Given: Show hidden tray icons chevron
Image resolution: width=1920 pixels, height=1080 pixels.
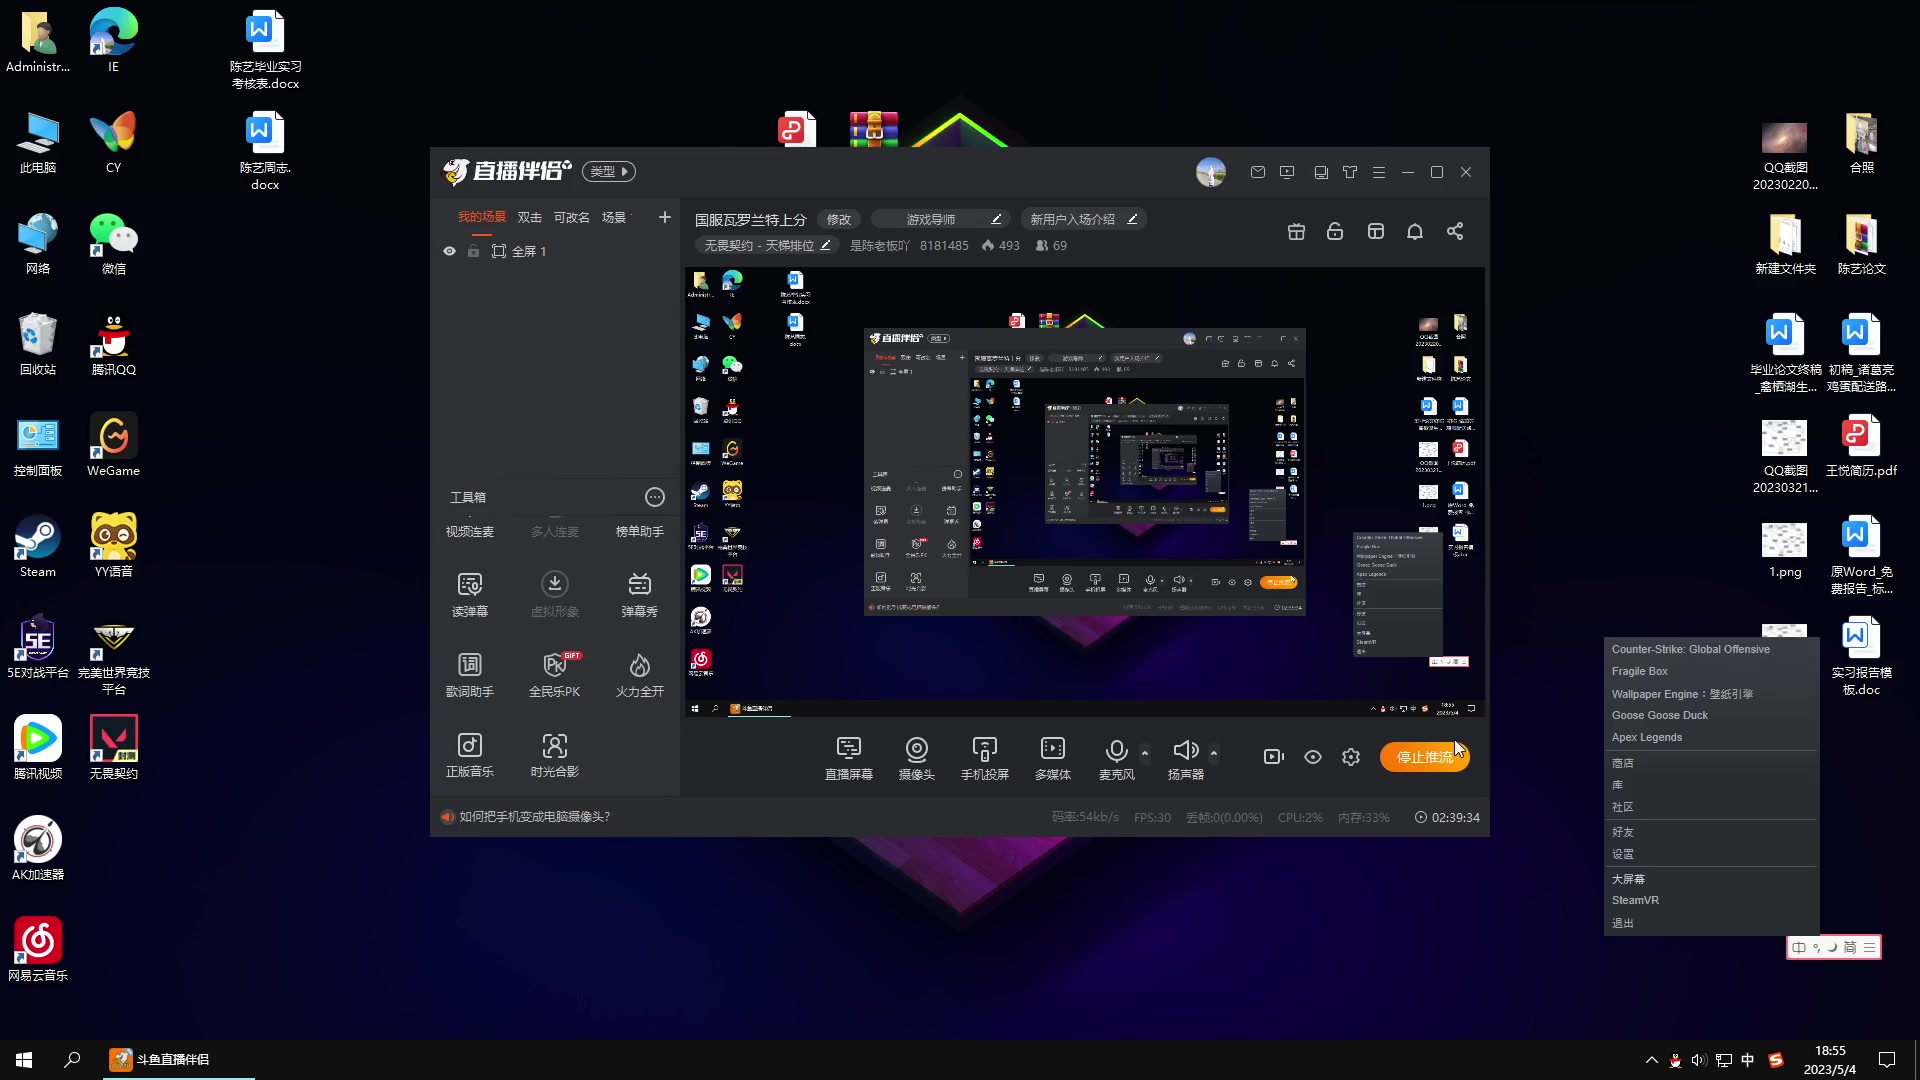Looking at the screenshot, I should coord(1651,1060).
